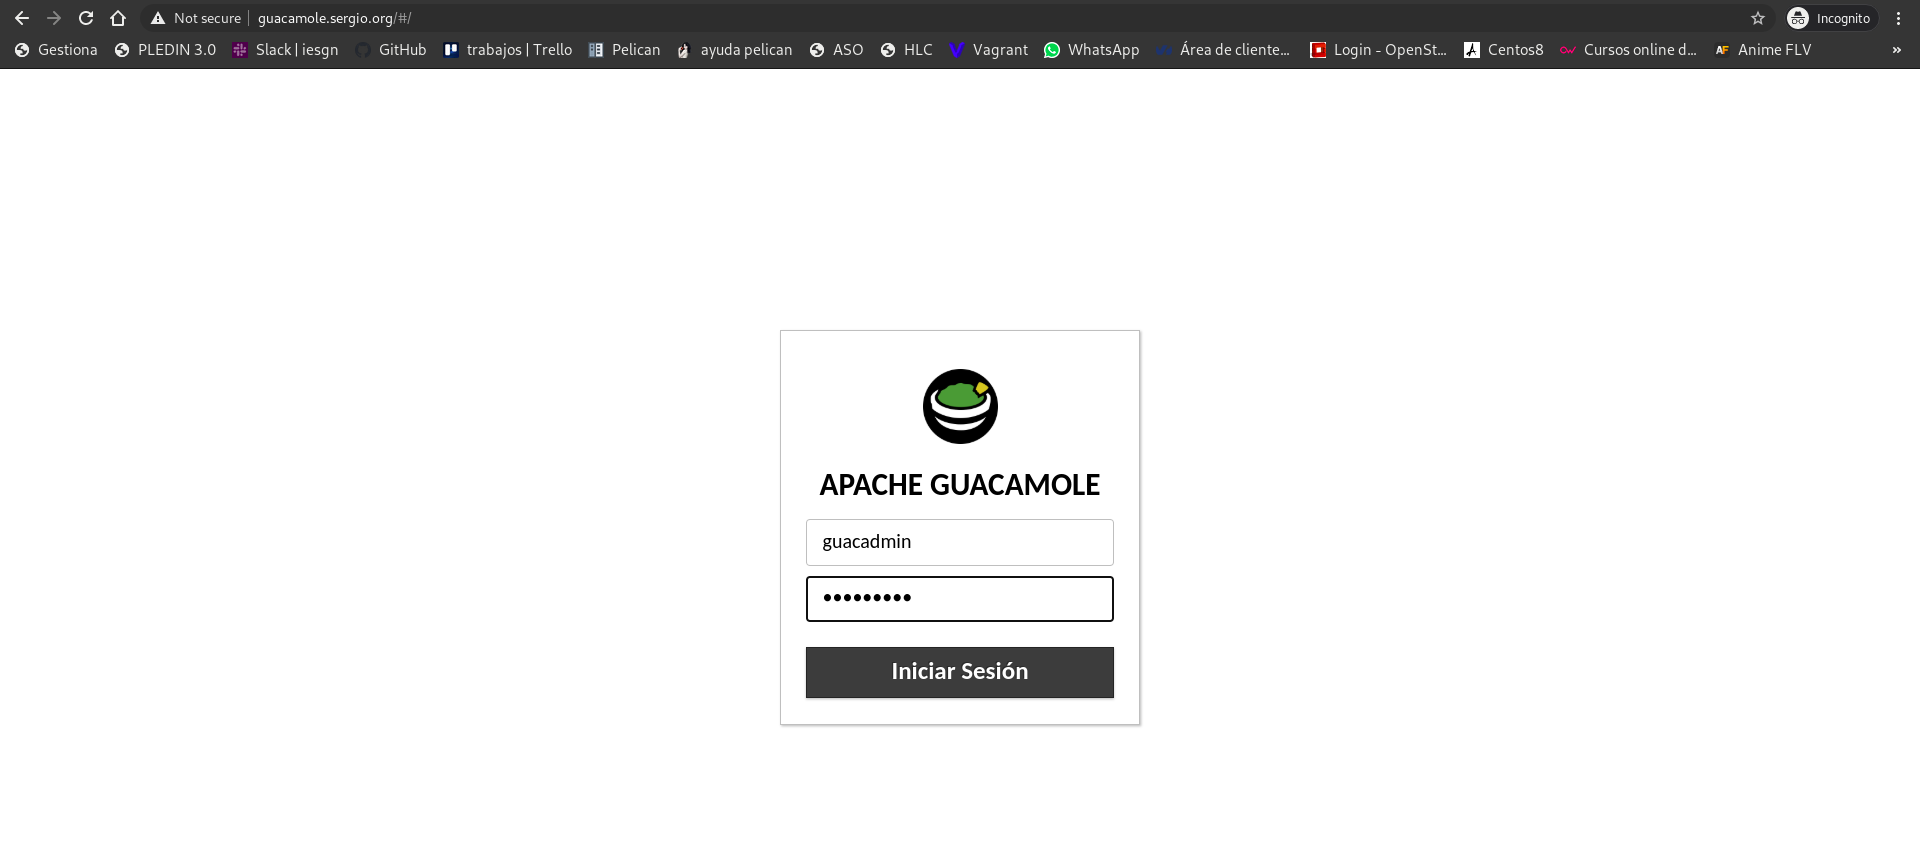Open the Centos8 bookmark
Image resolution: width=1920 pixels, height=851 pixels.
(x=1503, y=50)
